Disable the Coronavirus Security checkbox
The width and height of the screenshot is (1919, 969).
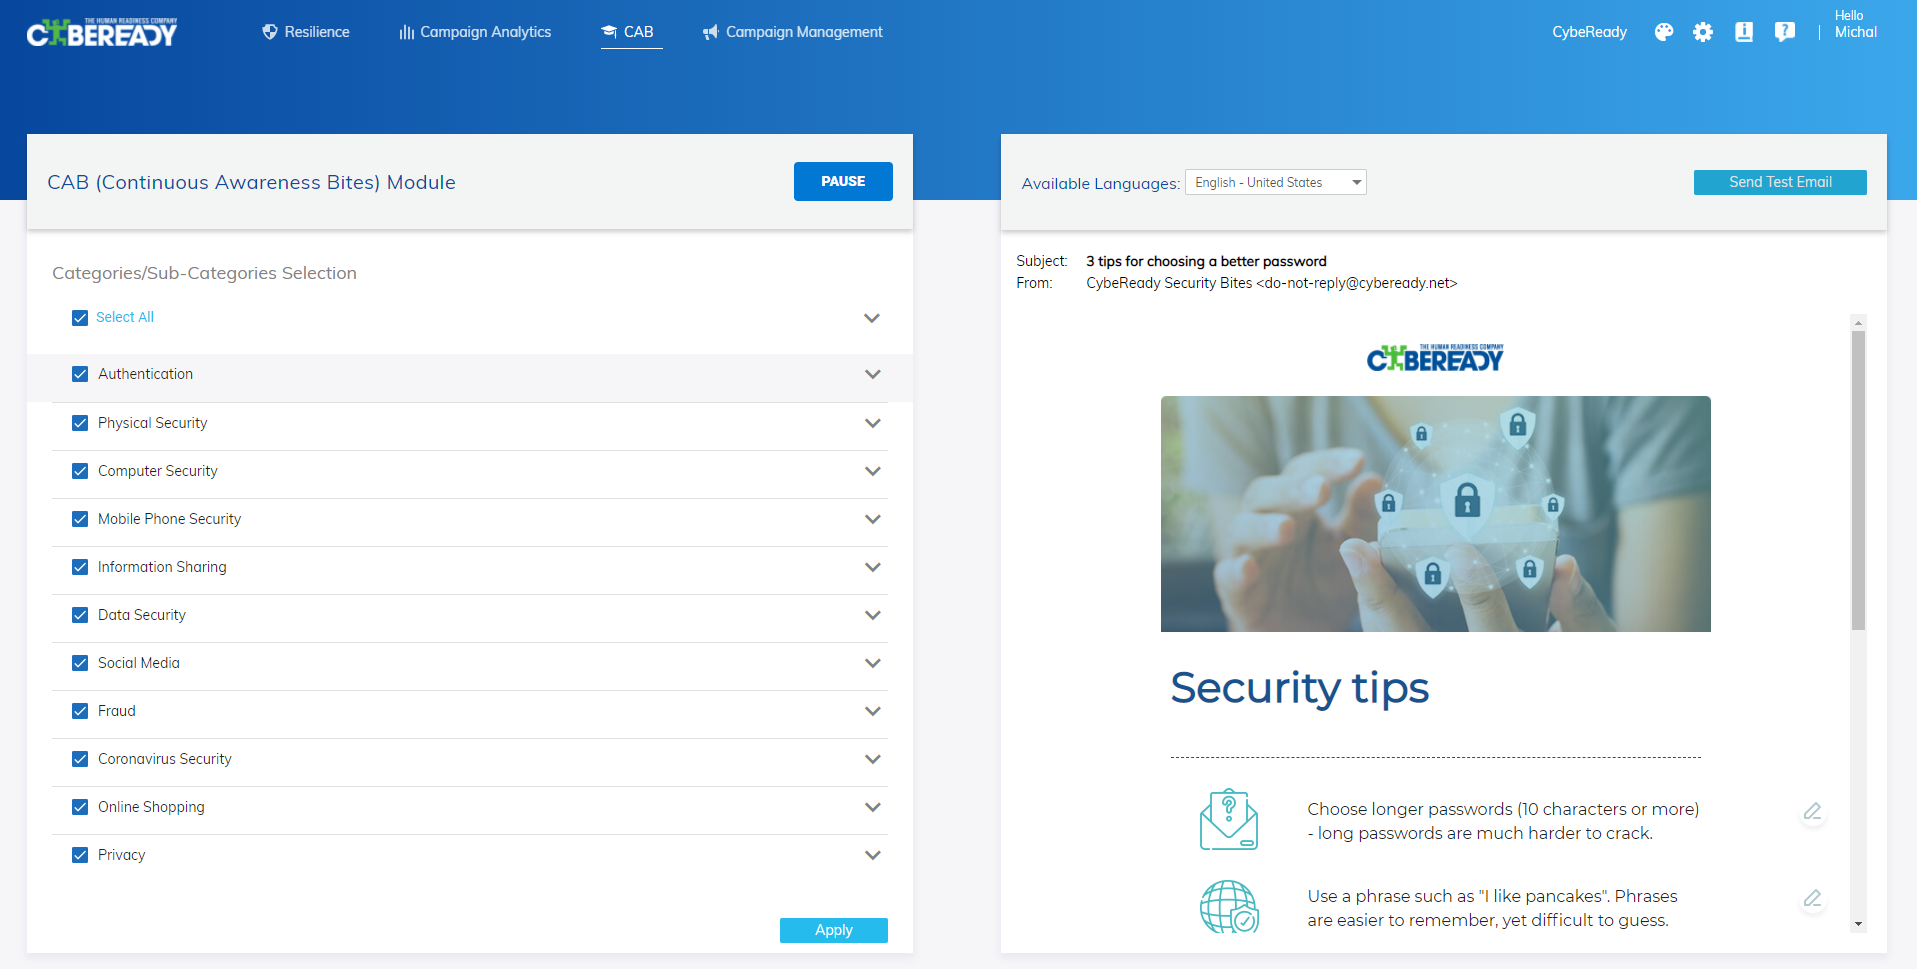click(80, 759)
